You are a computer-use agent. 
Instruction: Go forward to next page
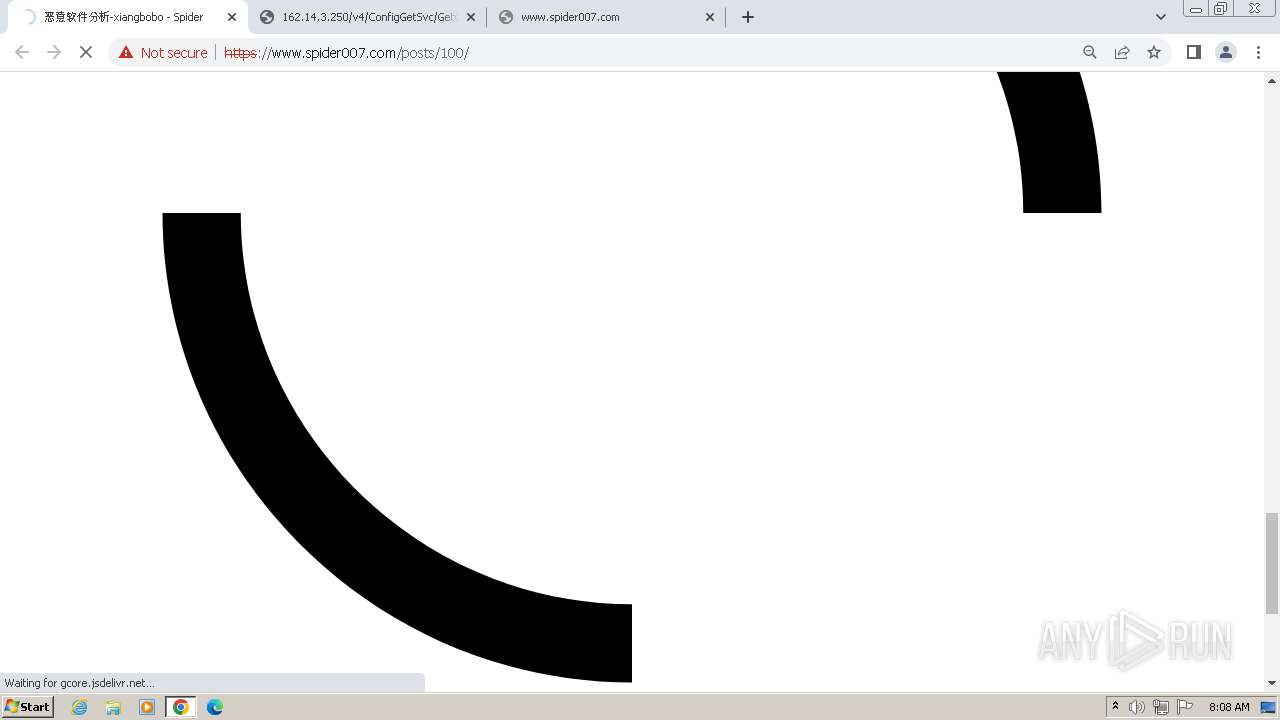coord(54,52)
